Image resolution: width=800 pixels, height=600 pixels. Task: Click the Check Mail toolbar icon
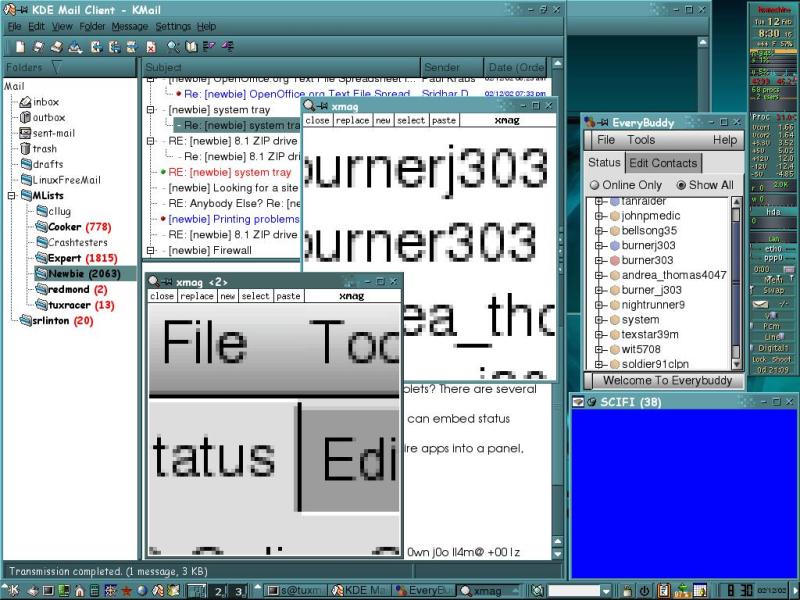(x=75, y=47)
